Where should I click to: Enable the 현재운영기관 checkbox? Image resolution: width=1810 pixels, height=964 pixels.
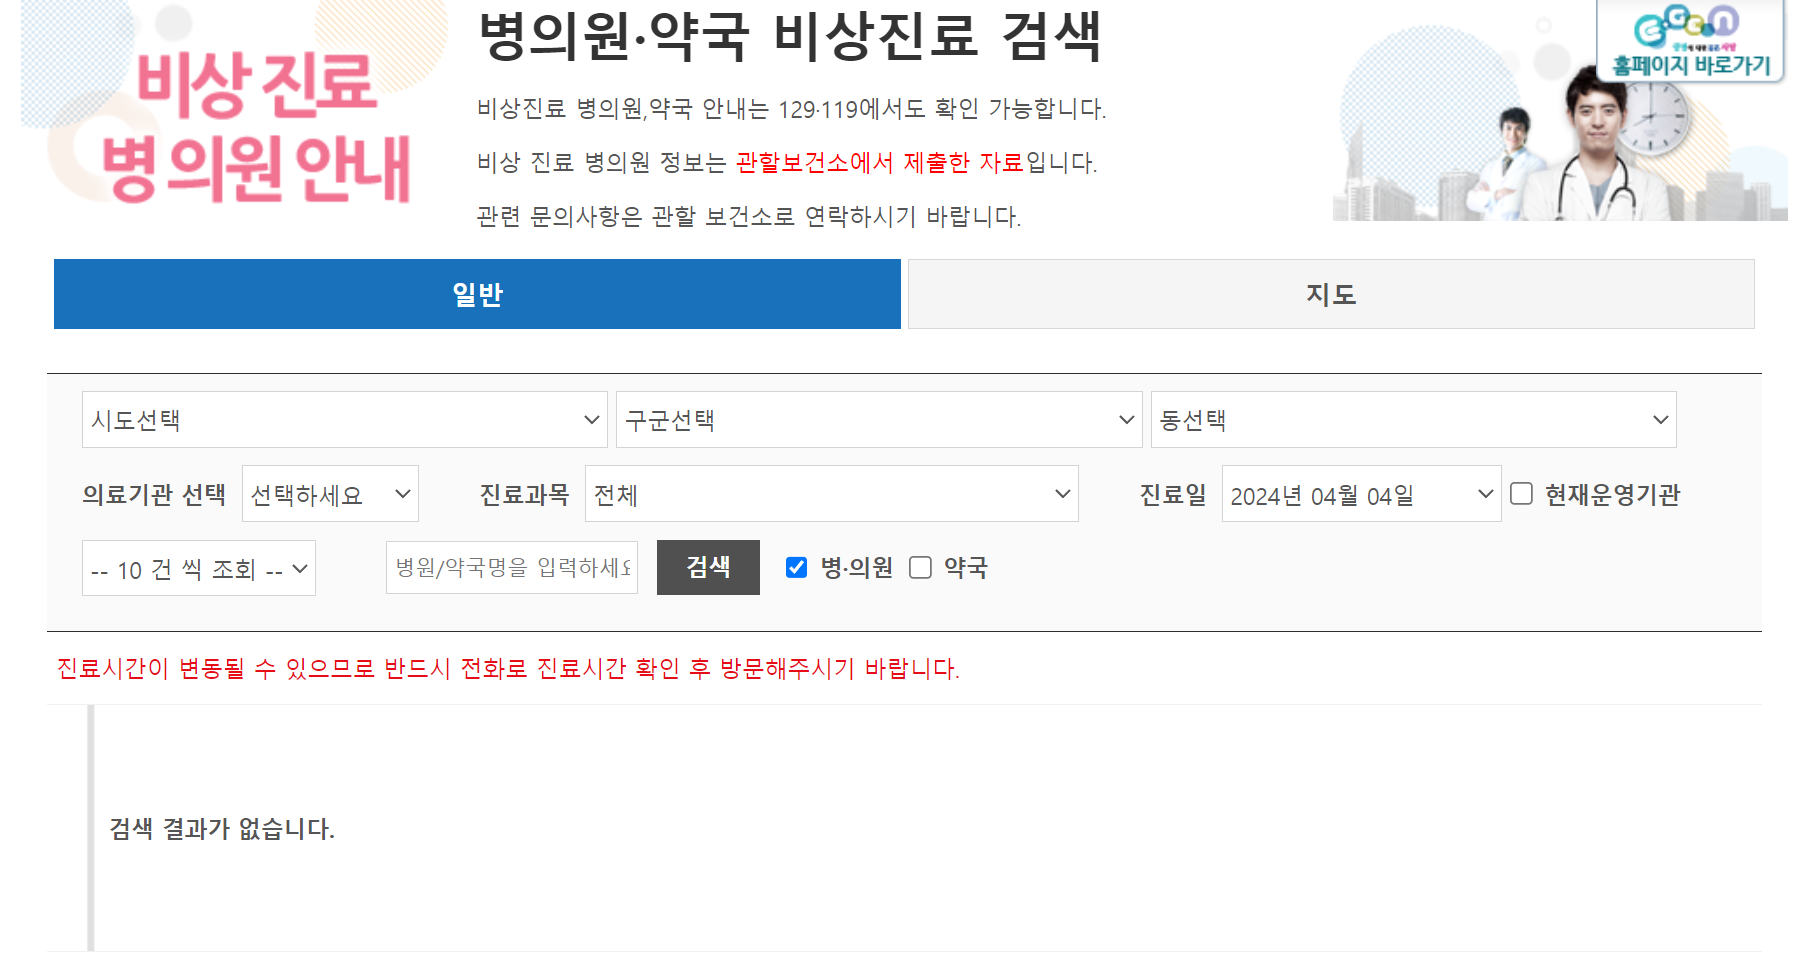click(1521, 494)
